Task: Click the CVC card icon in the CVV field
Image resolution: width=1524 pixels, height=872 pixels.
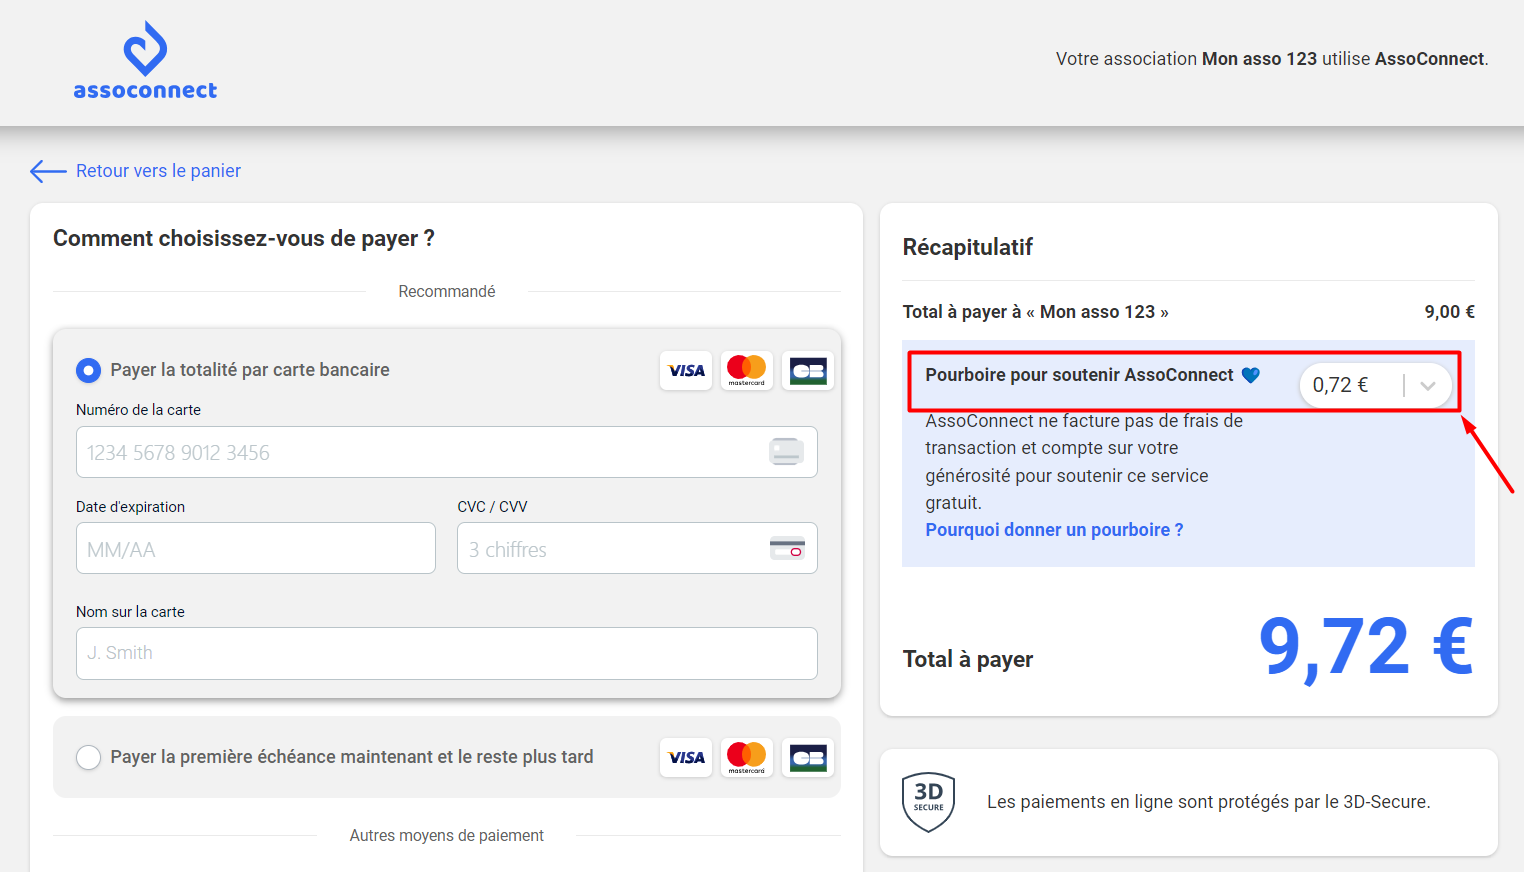Action: pyautogui.click(x=787, y=548)
